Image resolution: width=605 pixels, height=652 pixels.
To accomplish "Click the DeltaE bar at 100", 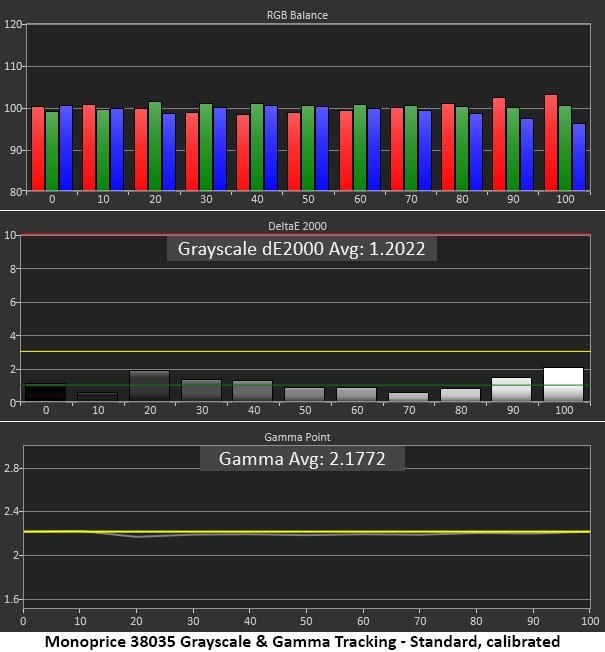I will pyautogui.click(x=563, y=385).
